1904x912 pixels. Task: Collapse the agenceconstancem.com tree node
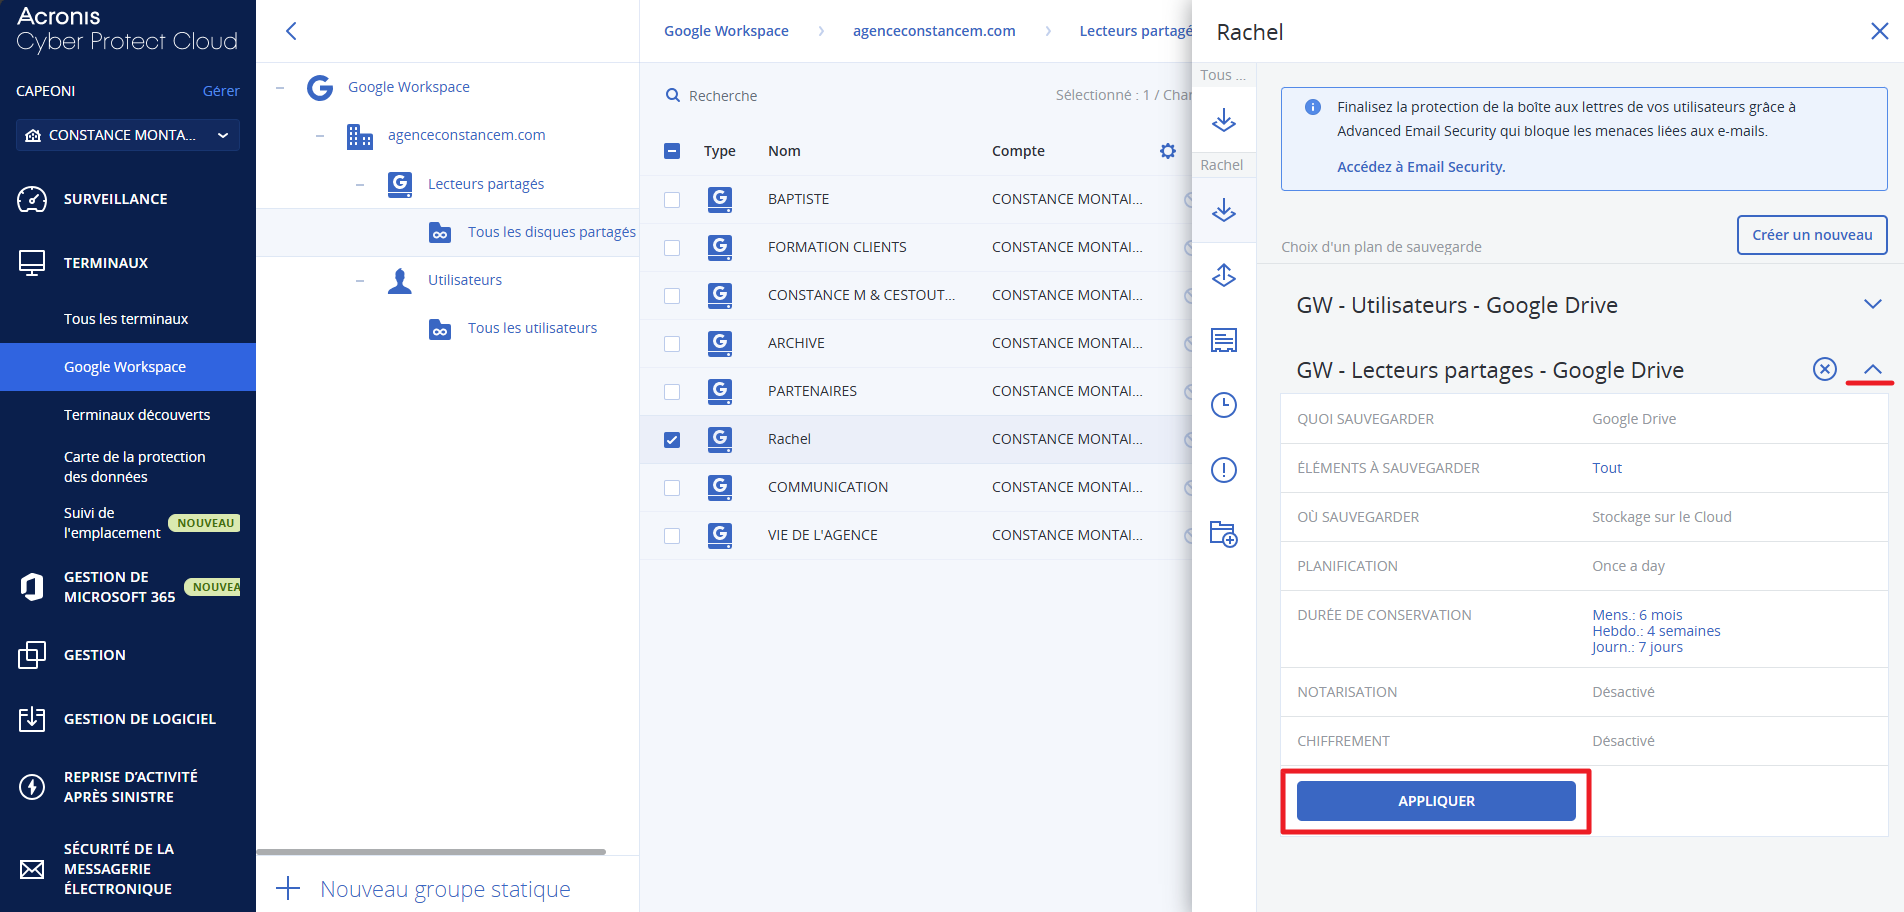[320, 136]
